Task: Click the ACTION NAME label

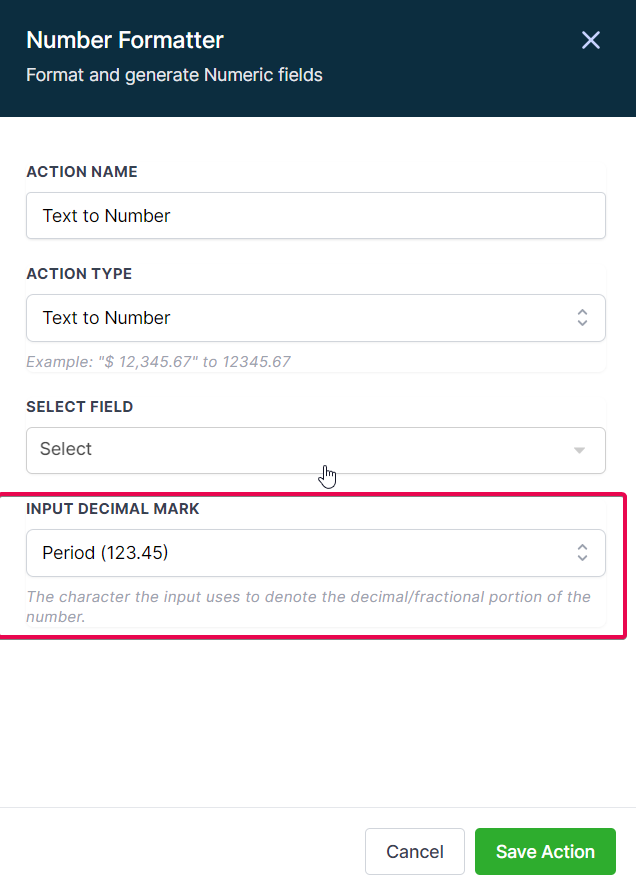Action: [x=82, y=172]
